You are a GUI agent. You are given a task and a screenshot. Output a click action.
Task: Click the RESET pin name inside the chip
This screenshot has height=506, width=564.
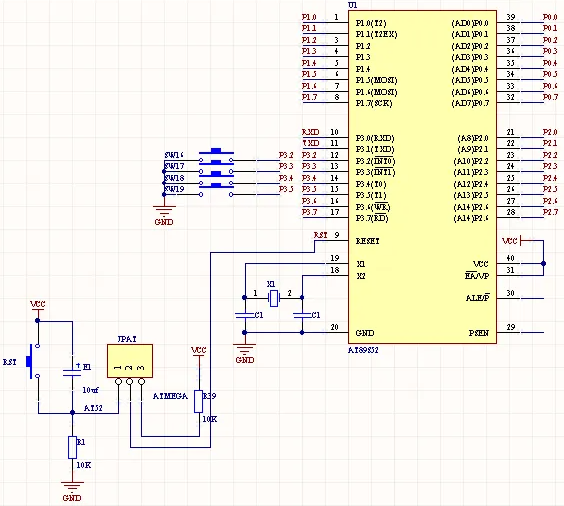[x=367, y=241]
